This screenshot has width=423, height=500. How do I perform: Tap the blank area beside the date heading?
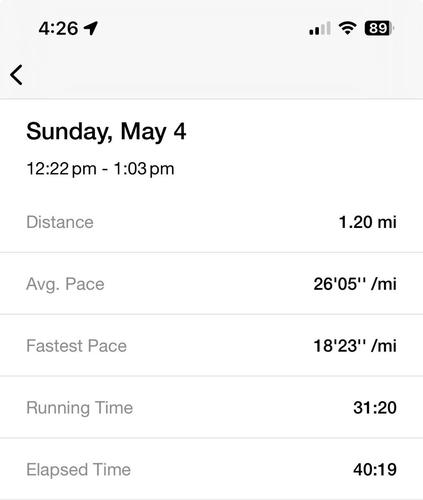300,132
